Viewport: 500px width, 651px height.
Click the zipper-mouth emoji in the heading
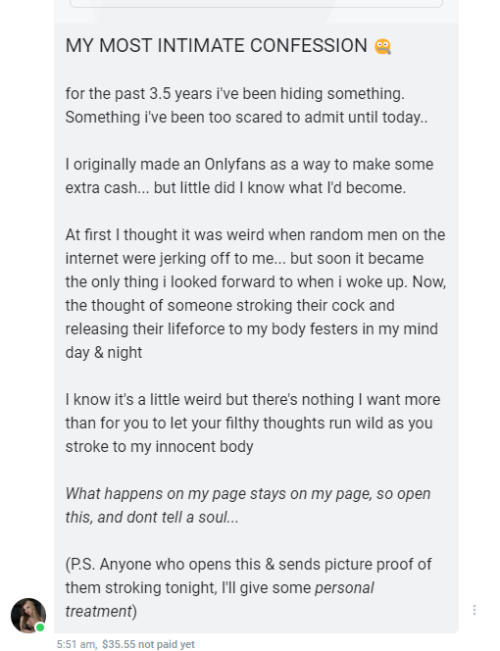(x=382, y=46)
